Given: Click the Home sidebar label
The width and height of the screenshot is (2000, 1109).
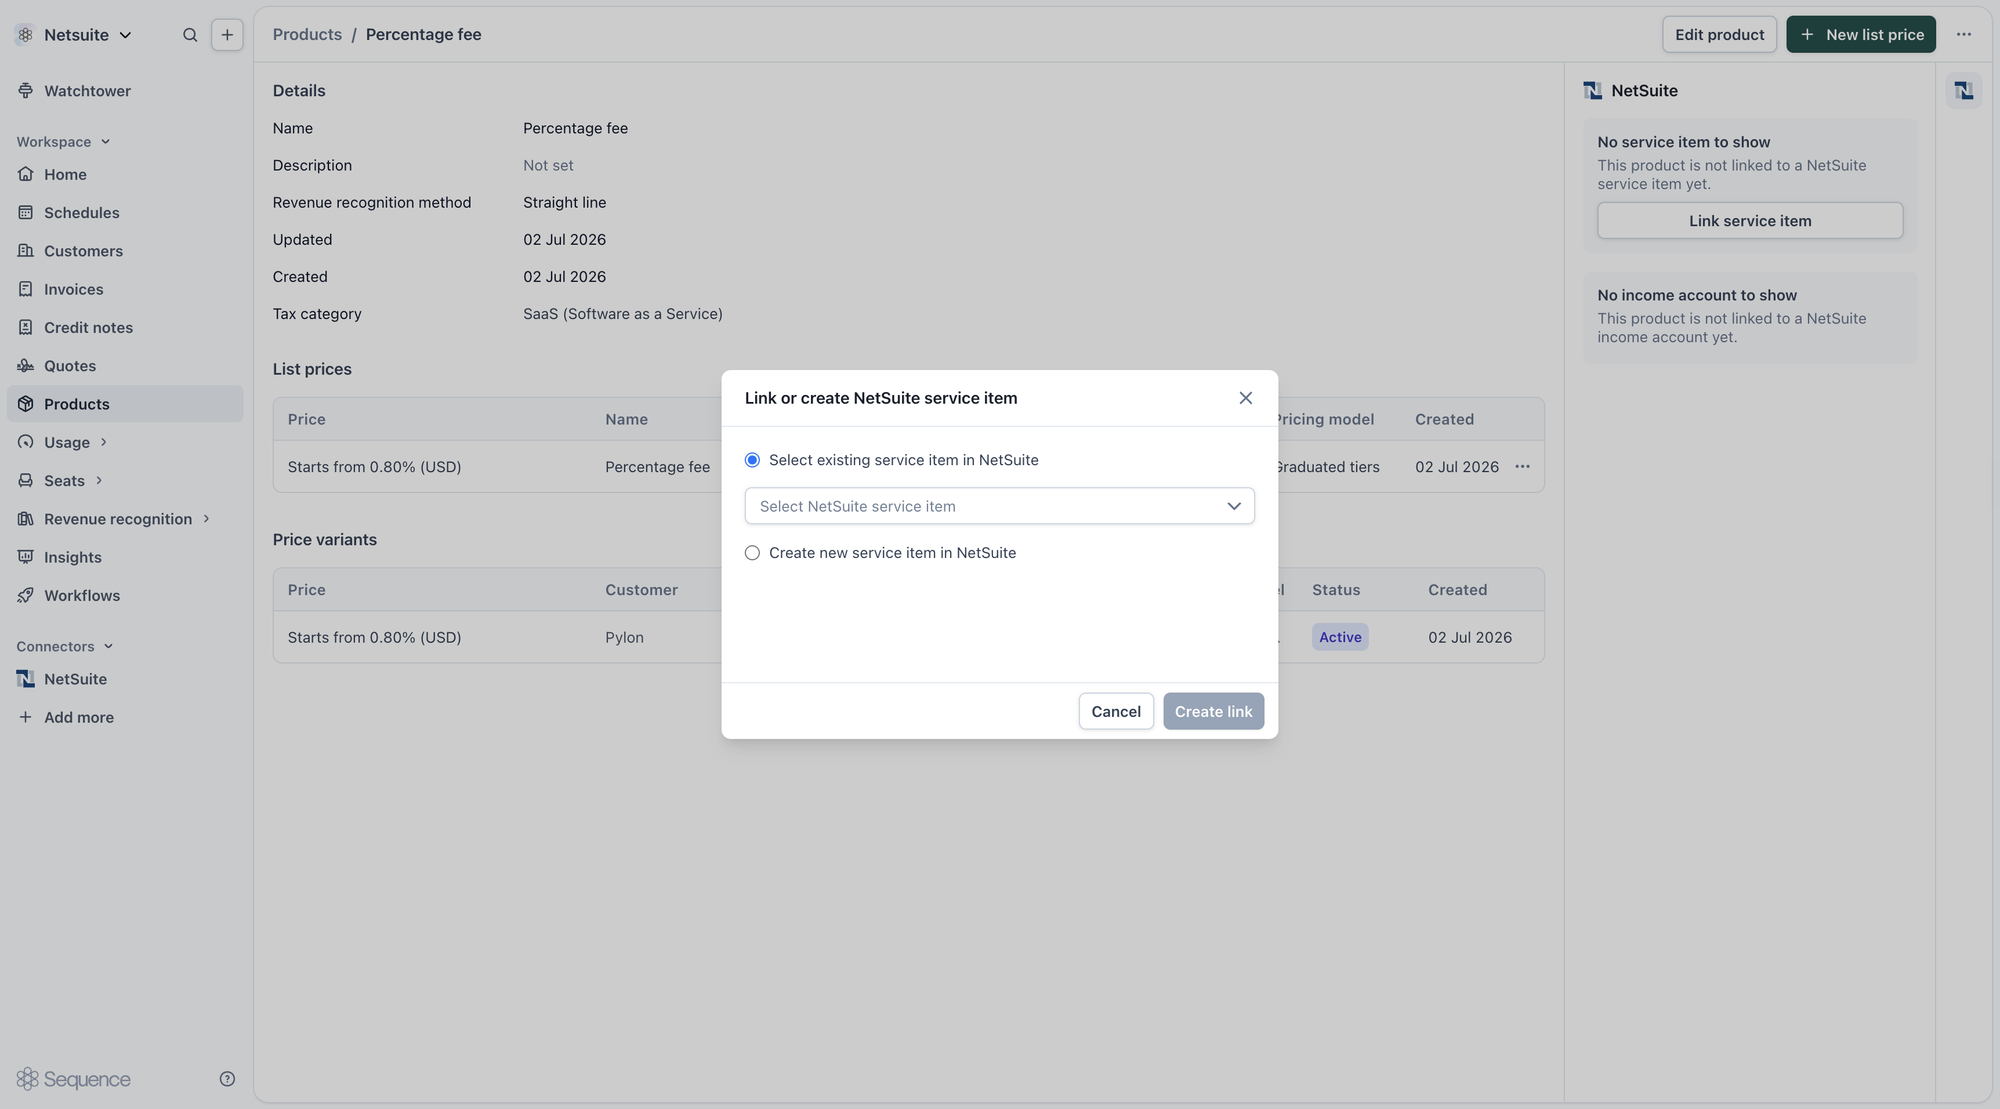Looking at the screenshot, I should pyautogui.click(x=65, y=174).
